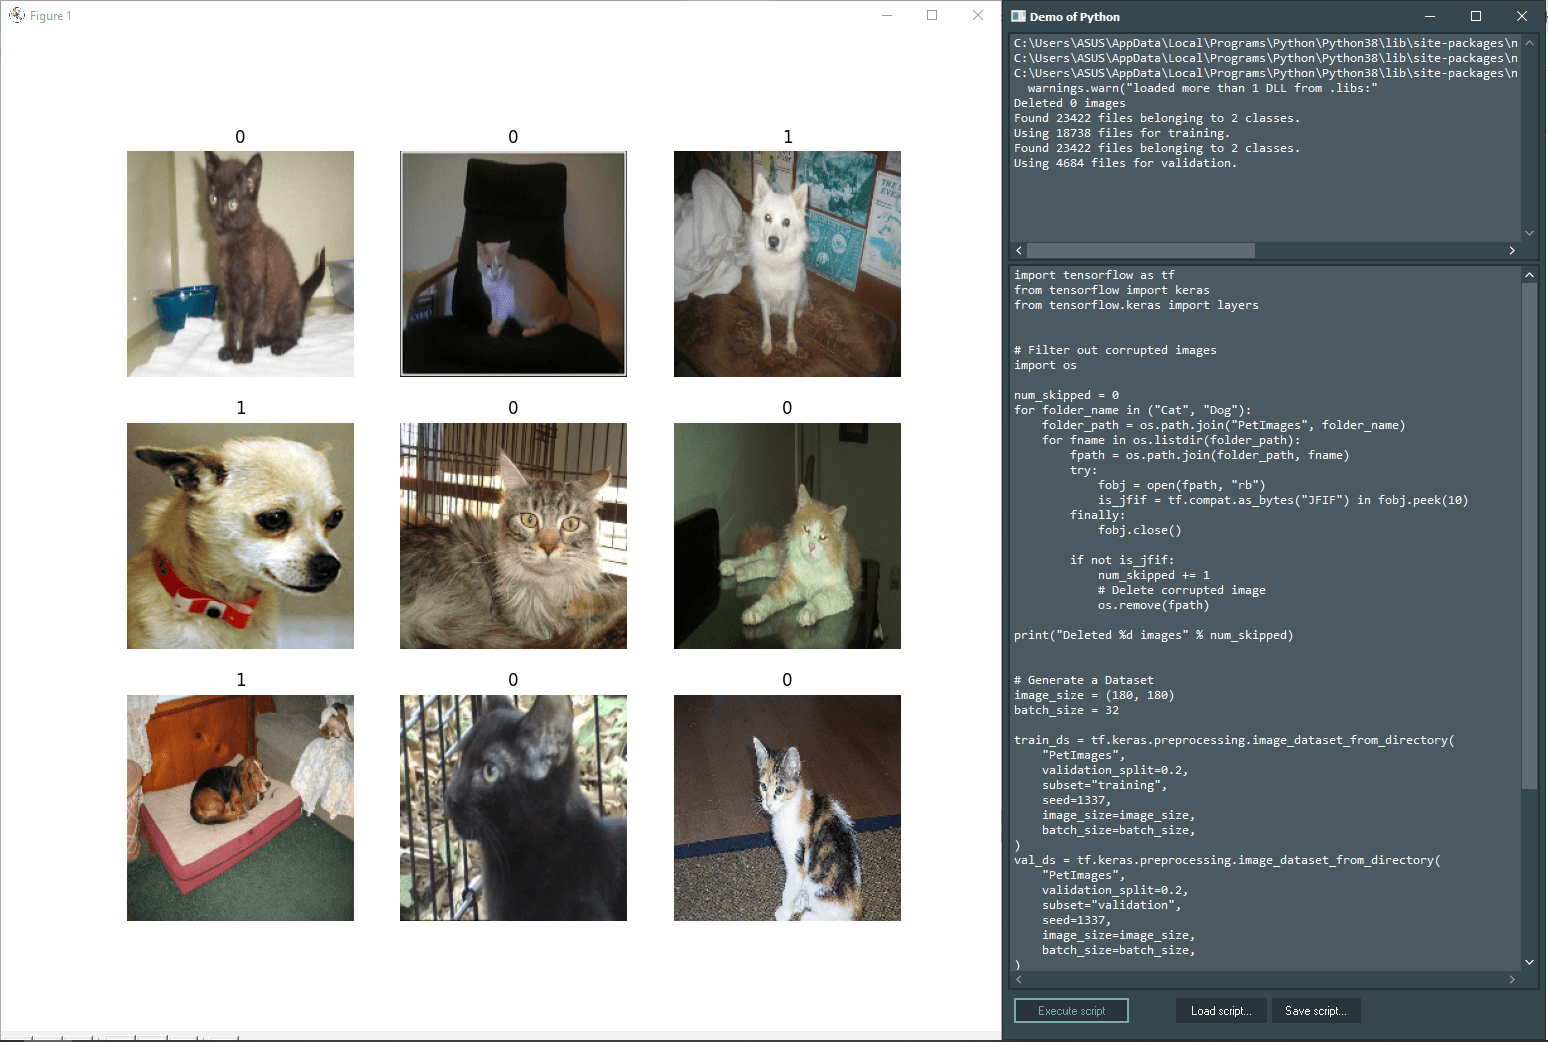
Task: Click the console scrollbar's right arrow
Action: click(x=1513, y=250)
